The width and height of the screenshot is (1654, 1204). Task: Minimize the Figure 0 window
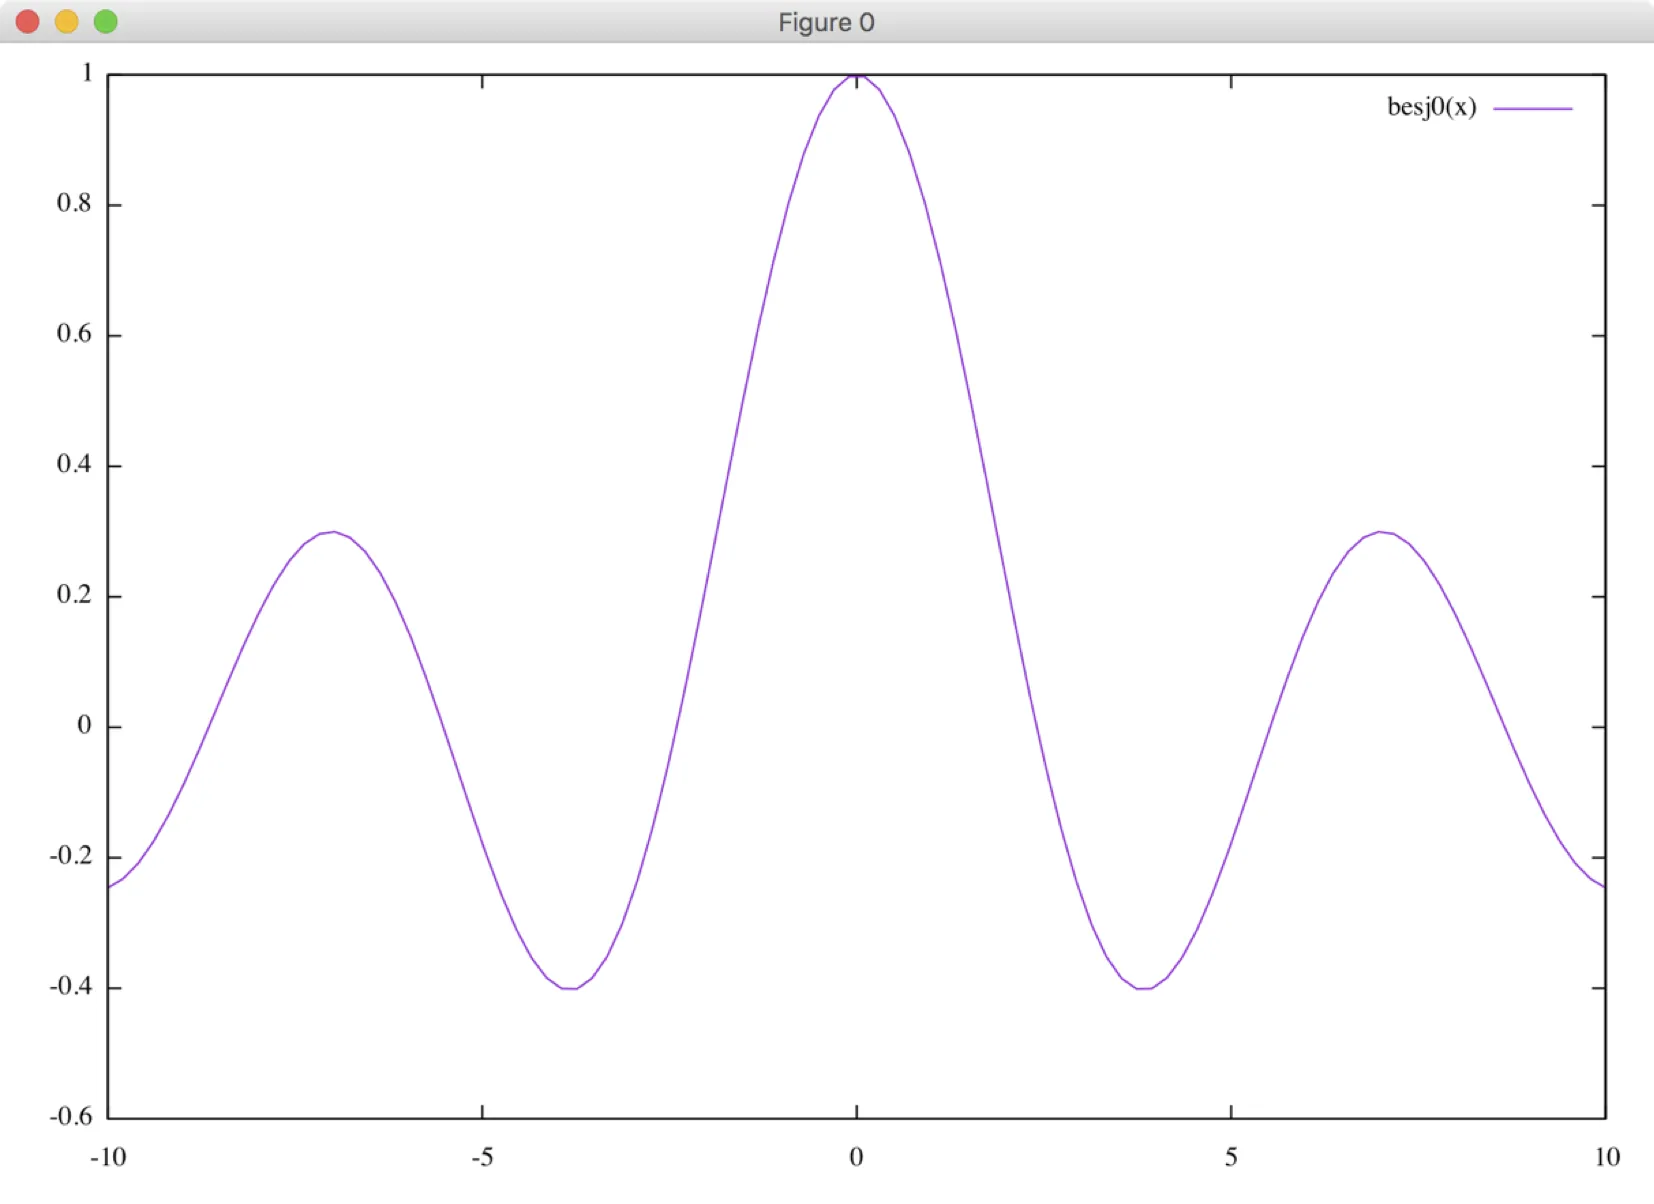point(67,21)
